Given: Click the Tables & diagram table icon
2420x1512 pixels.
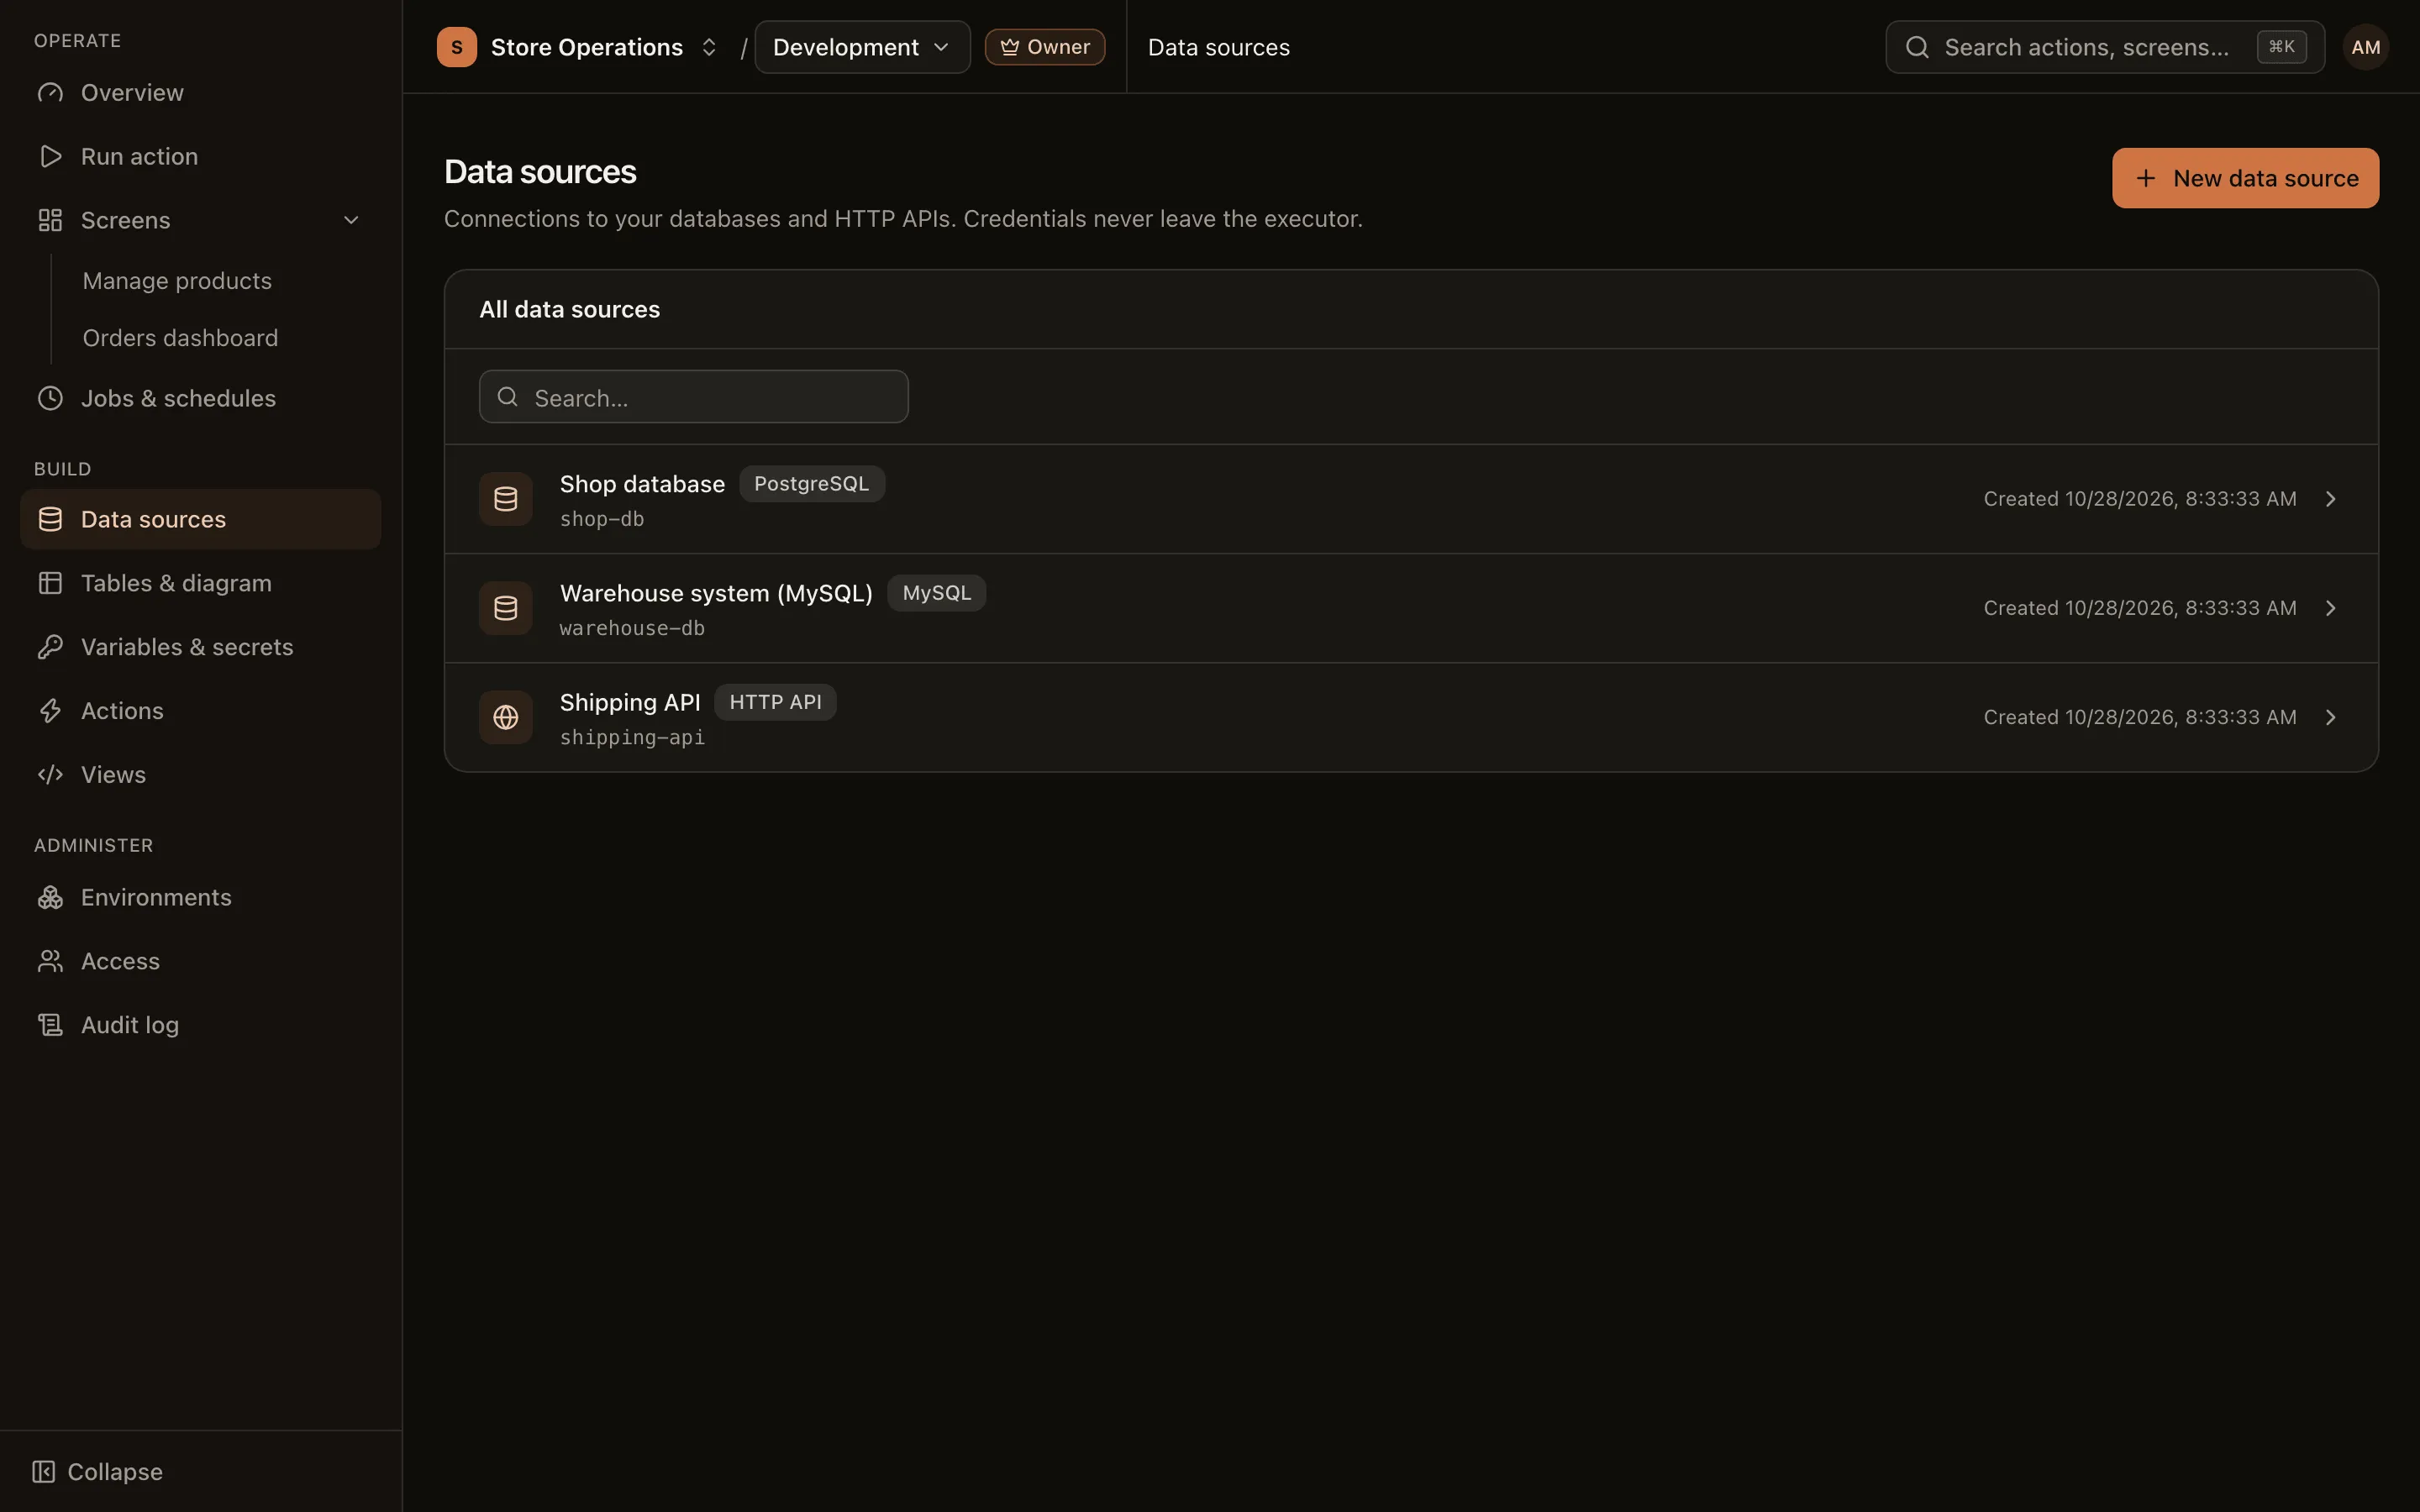Looking at the screenshot, I should coord(50,584).
